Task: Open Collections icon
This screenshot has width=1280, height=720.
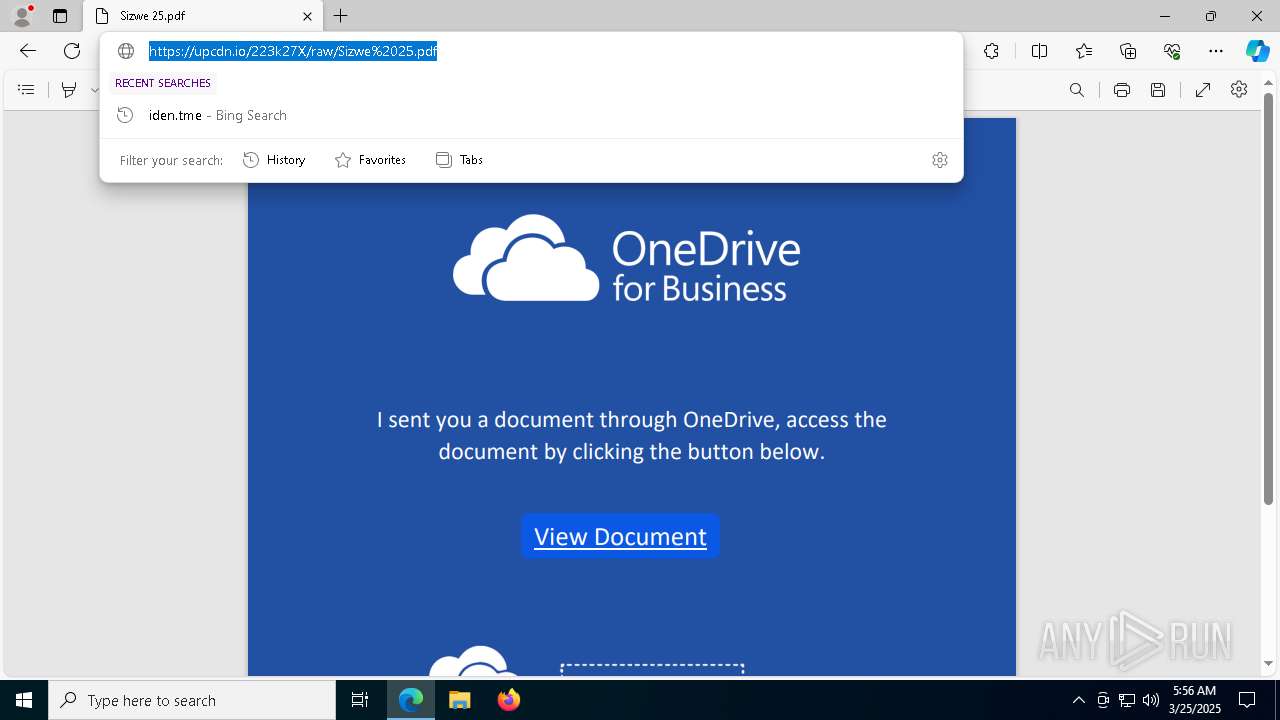Action: coord(1128,51)
